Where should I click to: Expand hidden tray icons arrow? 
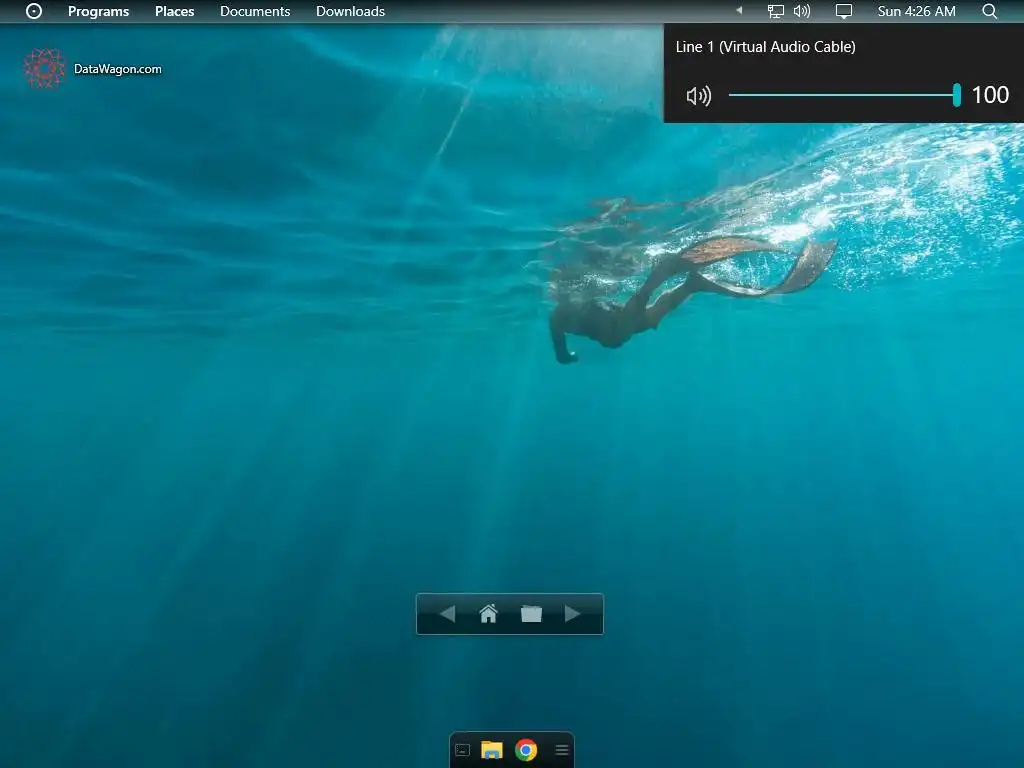point(739,10)
